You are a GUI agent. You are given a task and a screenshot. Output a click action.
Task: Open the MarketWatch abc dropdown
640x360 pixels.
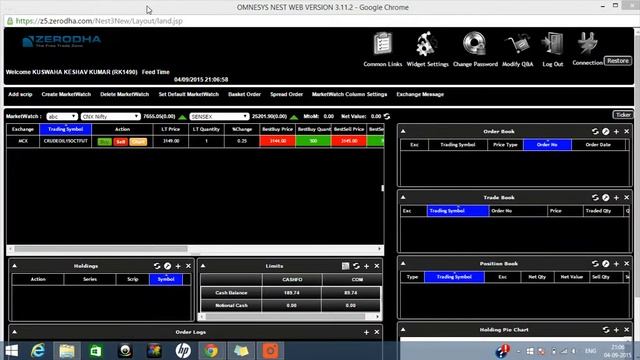(62, 116)
